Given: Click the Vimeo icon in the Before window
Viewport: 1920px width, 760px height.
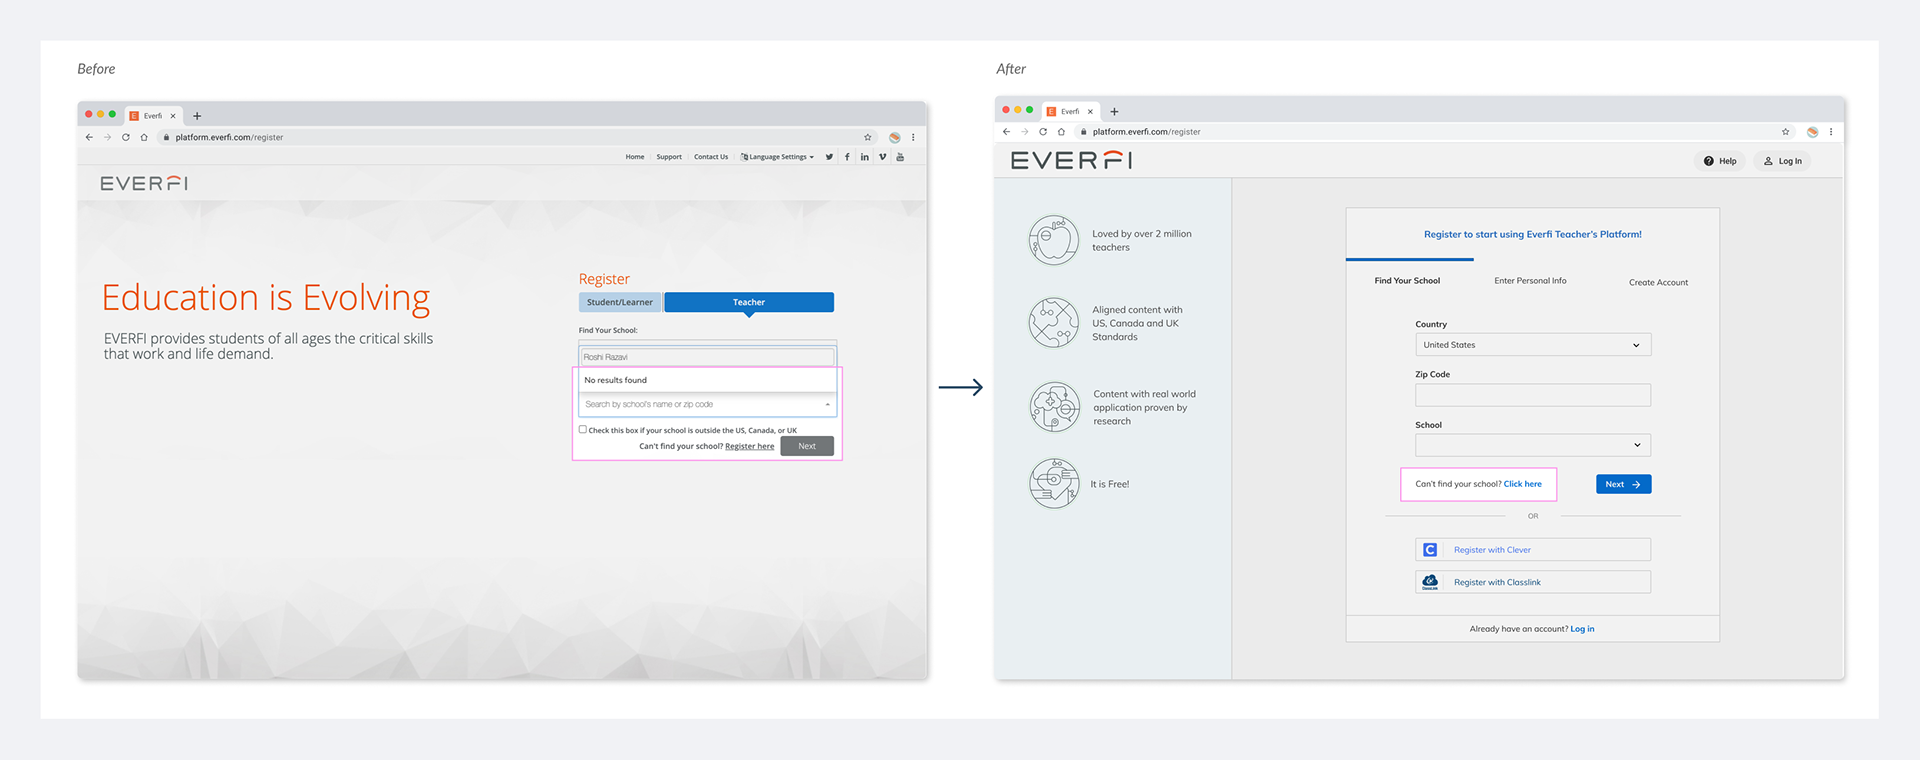Looking at the screenshot, I should point(882,157).
